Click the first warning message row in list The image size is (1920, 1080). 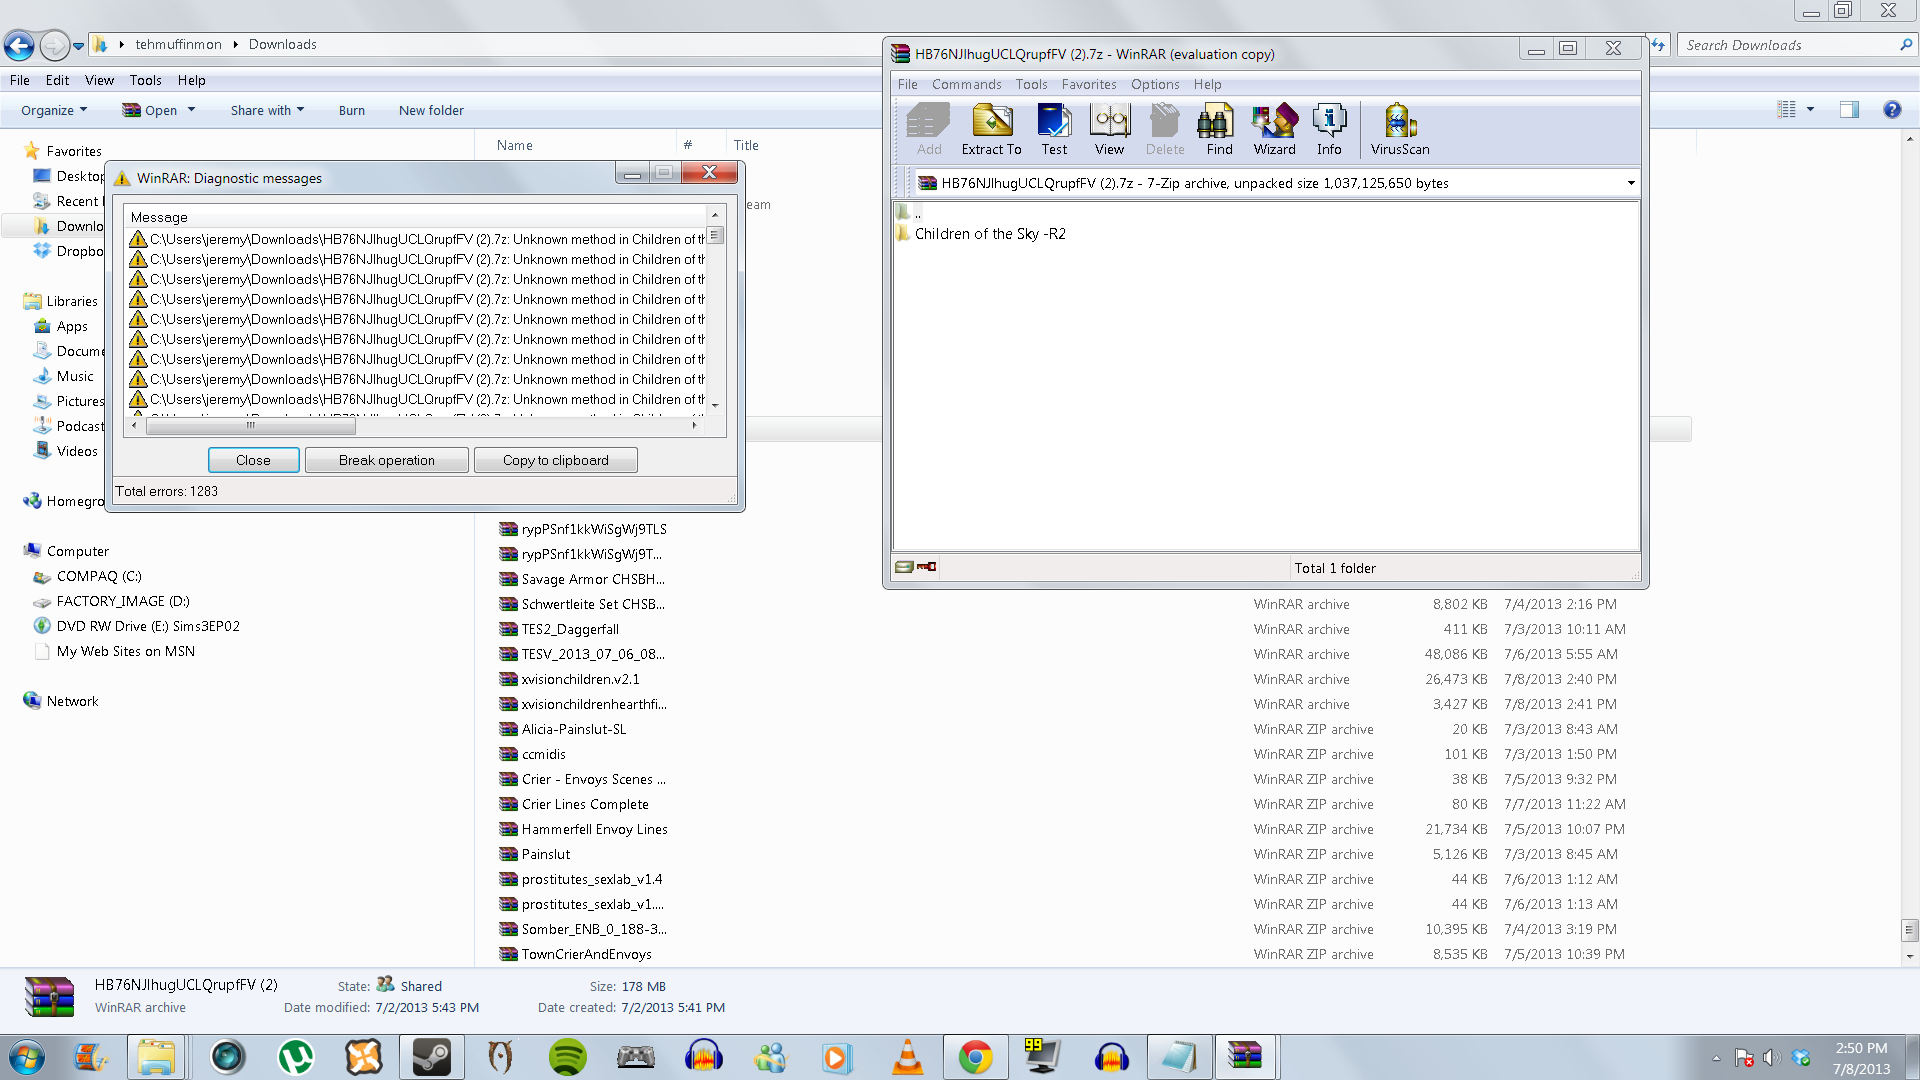tap(417, 239)
